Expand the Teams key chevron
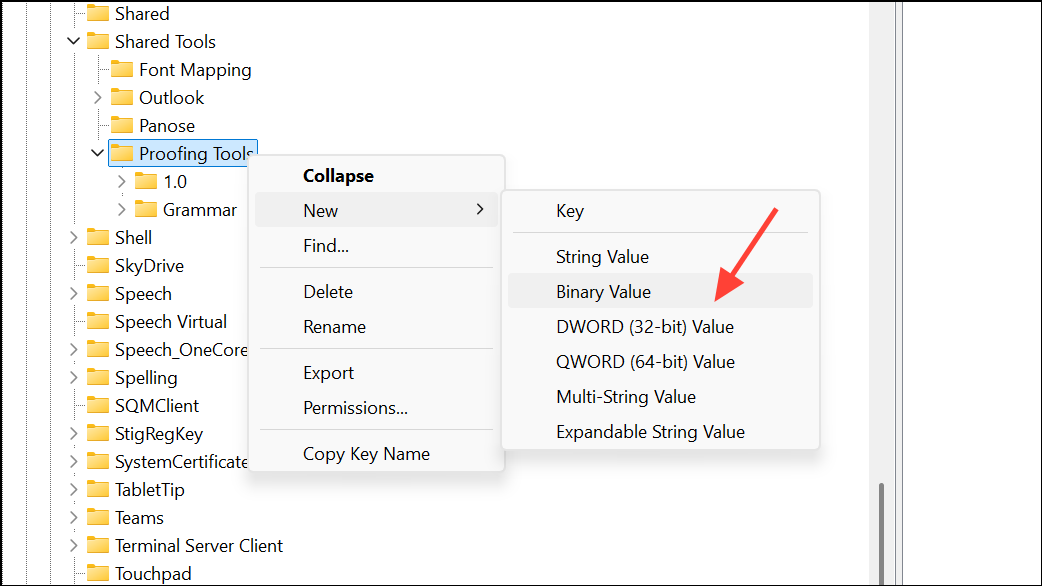1042x586 pixels. click(74, 518)
